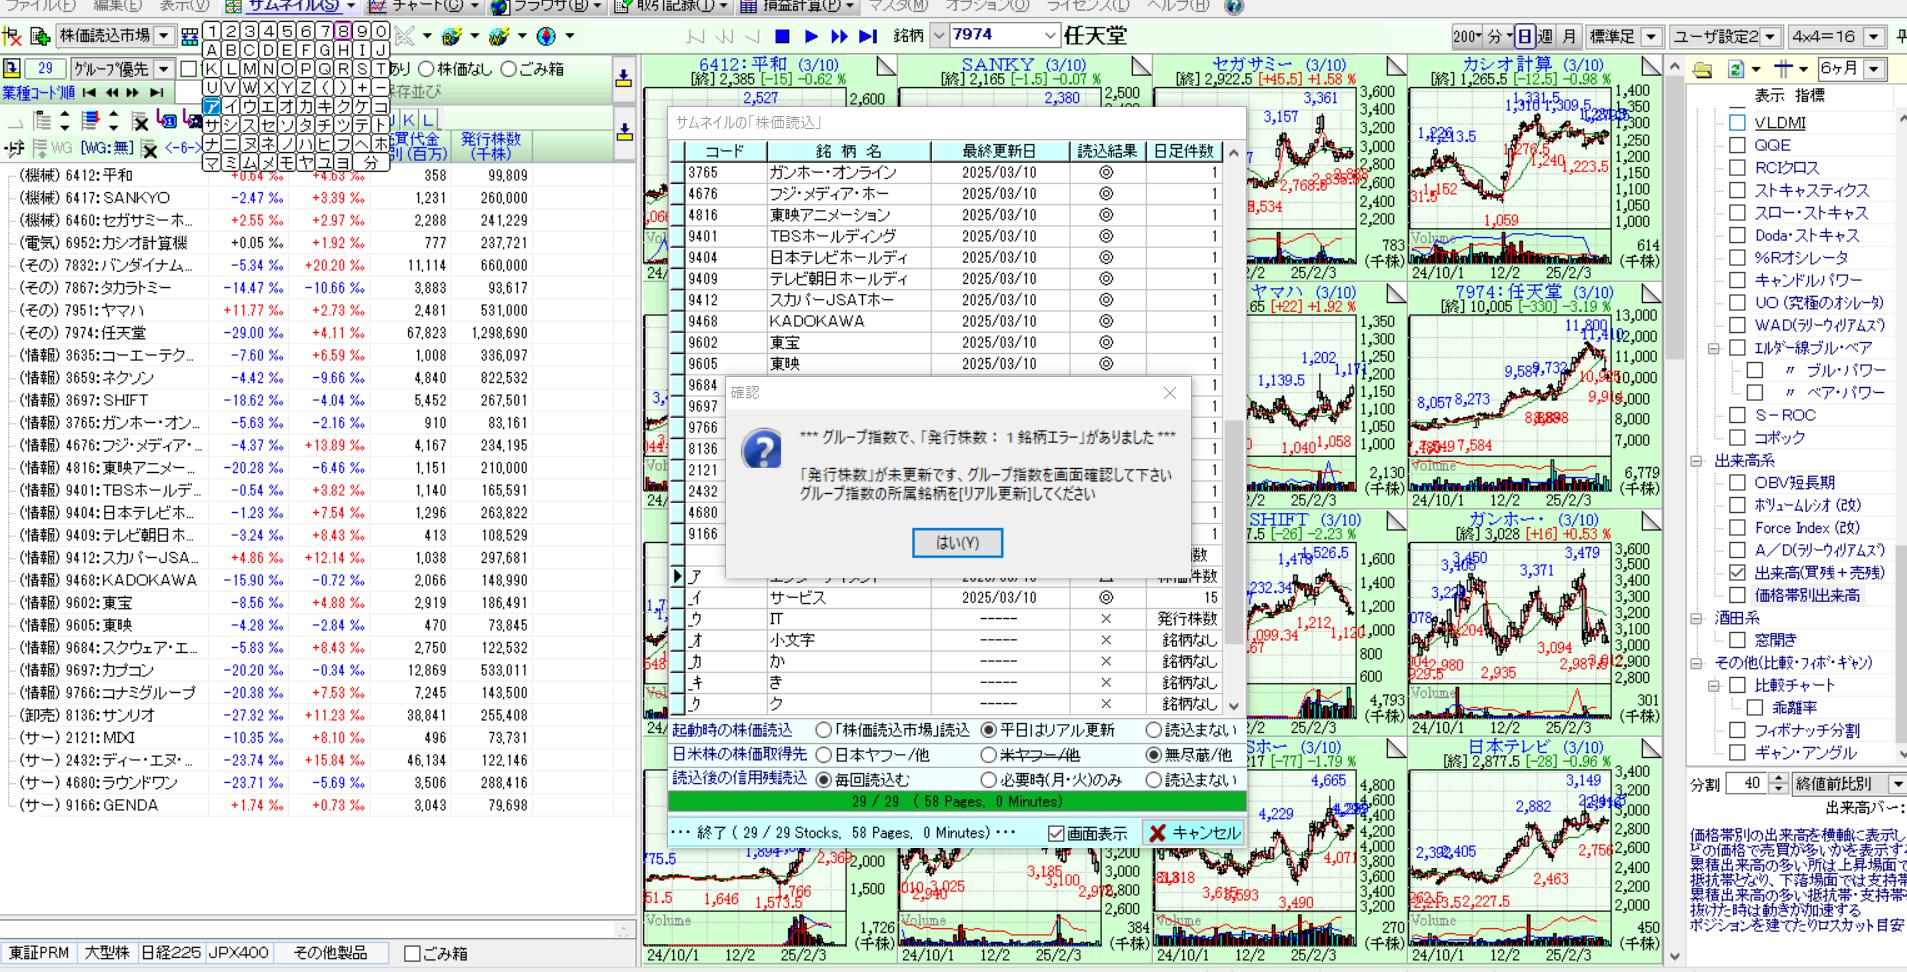
Task: Collapse the 出来高系 tree node
Action: pyautogui.click(x=1696, y=461)
